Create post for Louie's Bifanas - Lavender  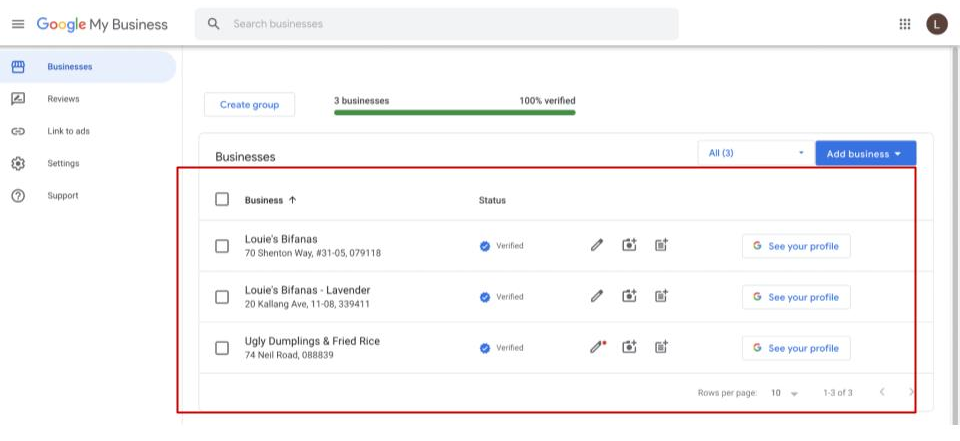(661, 296)
